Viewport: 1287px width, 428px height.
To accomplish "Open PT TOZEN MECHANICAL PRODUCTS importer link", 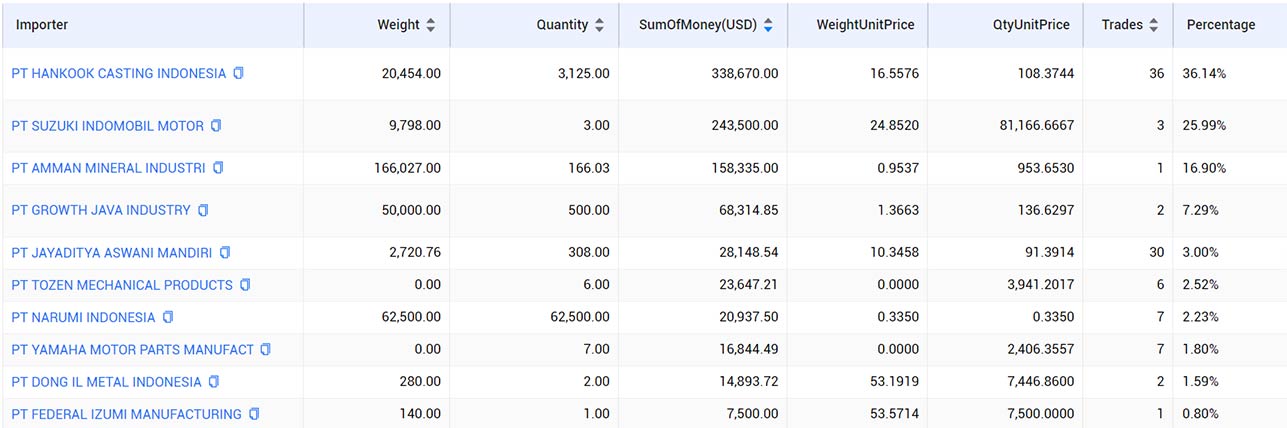I will click(x=122, y=285).
